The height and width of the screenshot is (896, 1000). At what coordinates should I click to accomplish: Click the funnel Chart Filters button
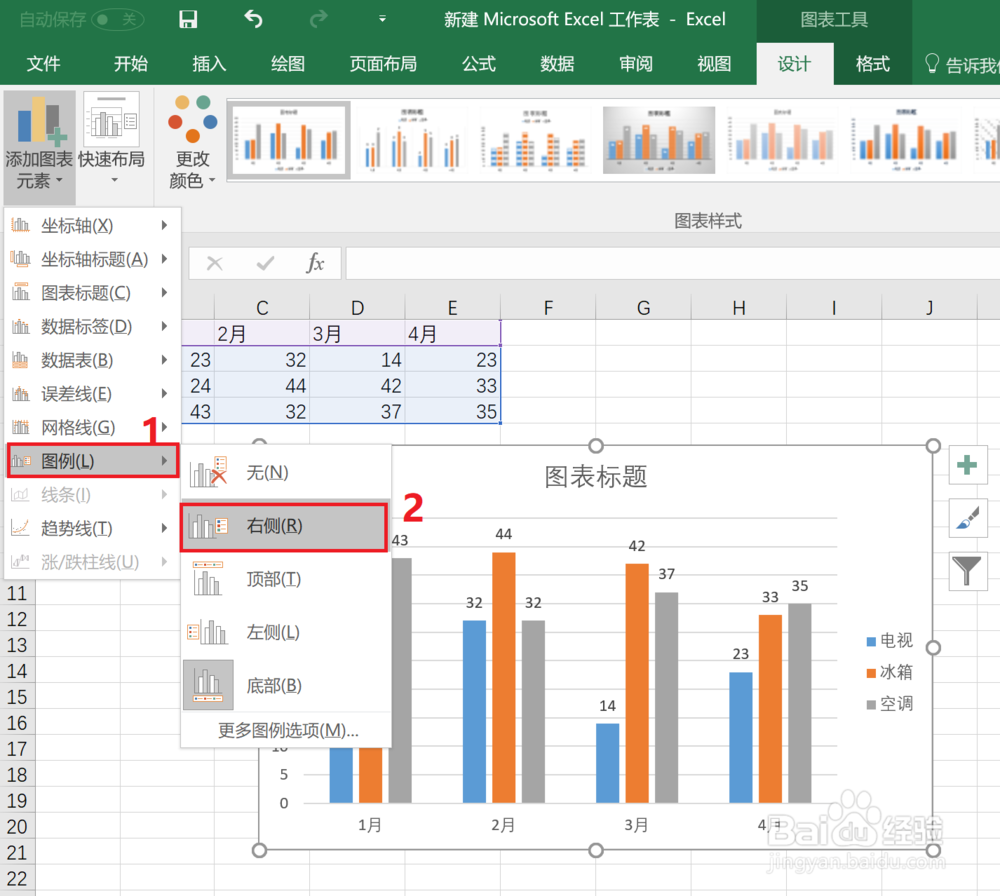click(x=967, y=571)
